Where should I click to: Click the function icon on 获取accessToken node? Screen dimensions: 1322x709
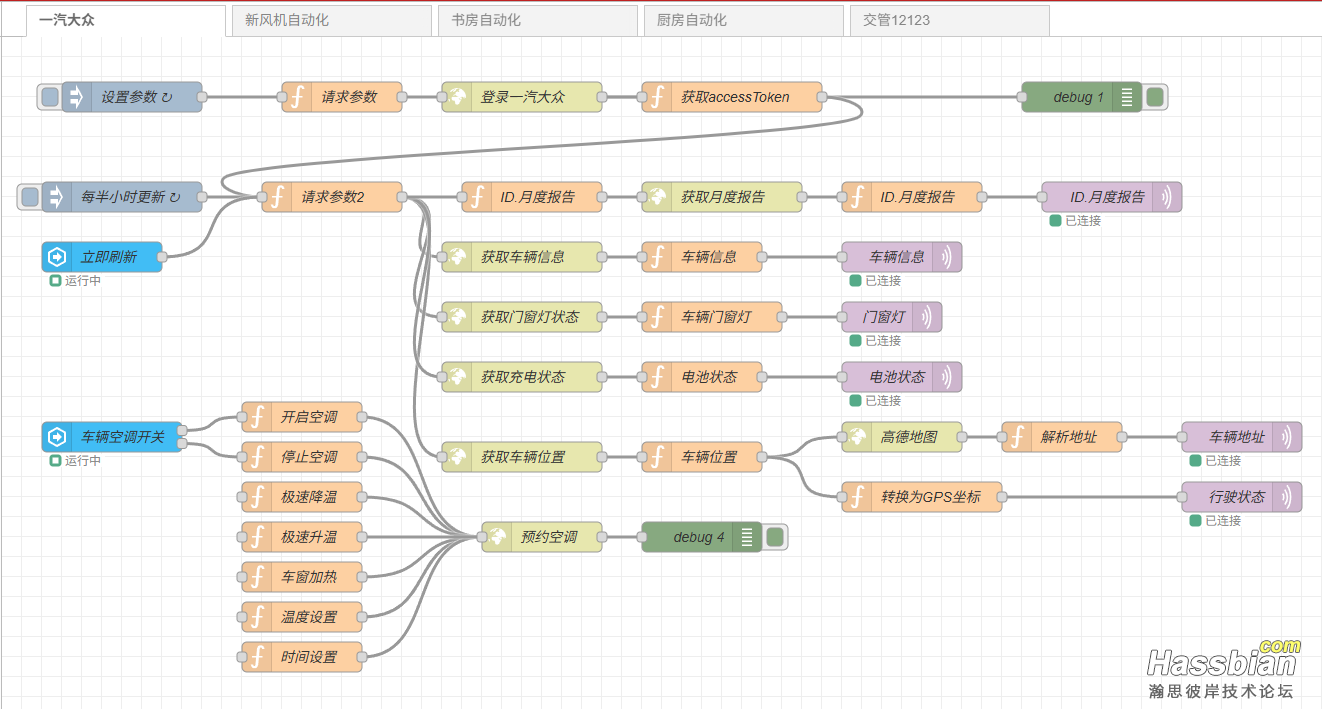[657, 97]
